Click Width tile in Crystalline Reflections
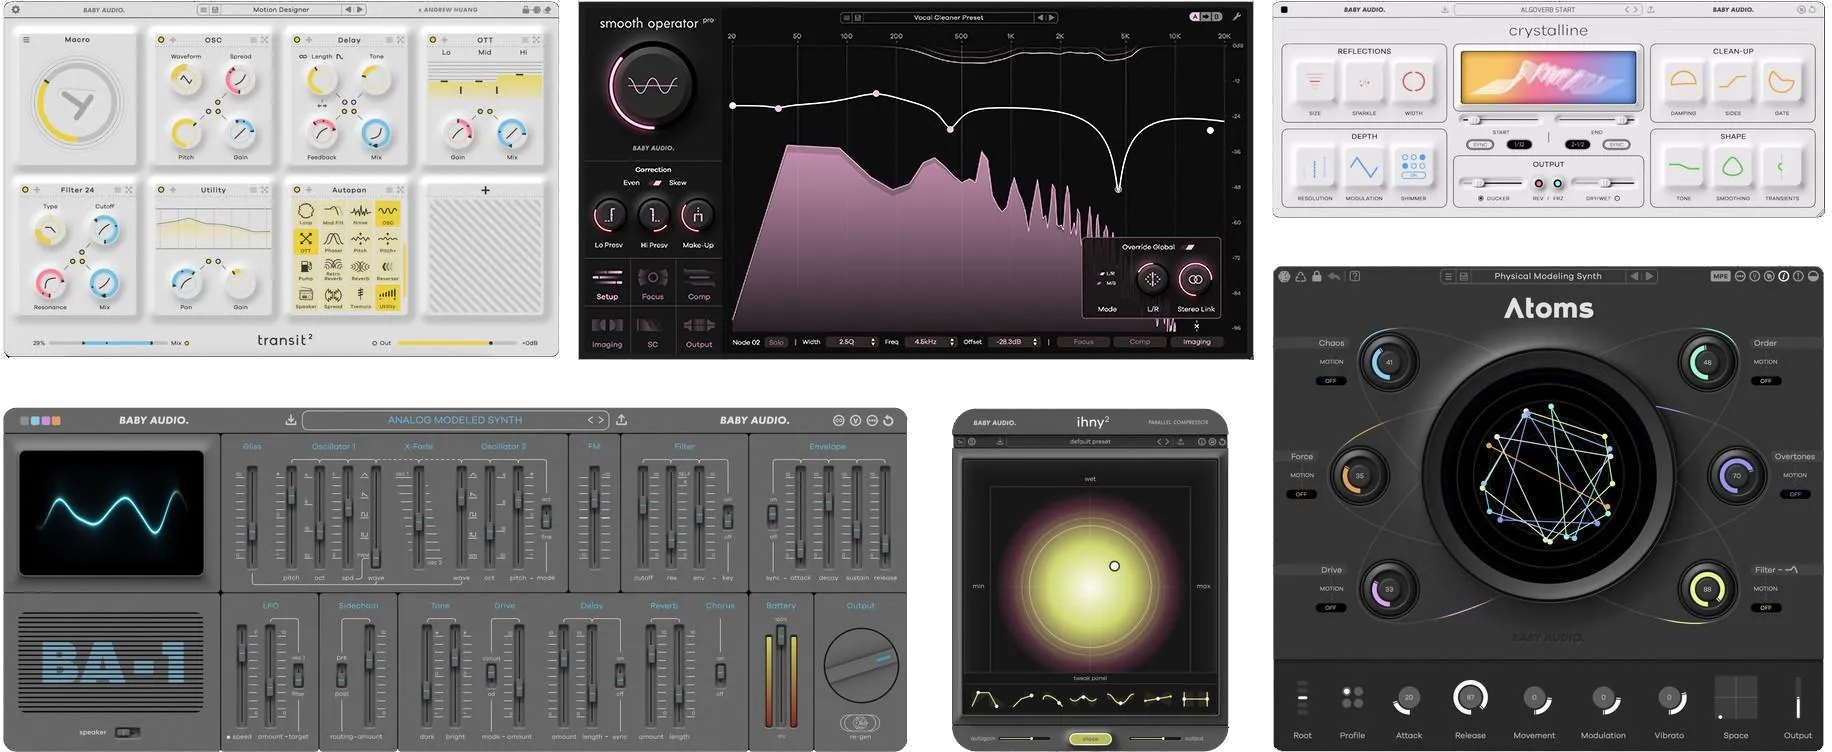This screenshot has width=1832, height=752. [x=1413, y=83]
